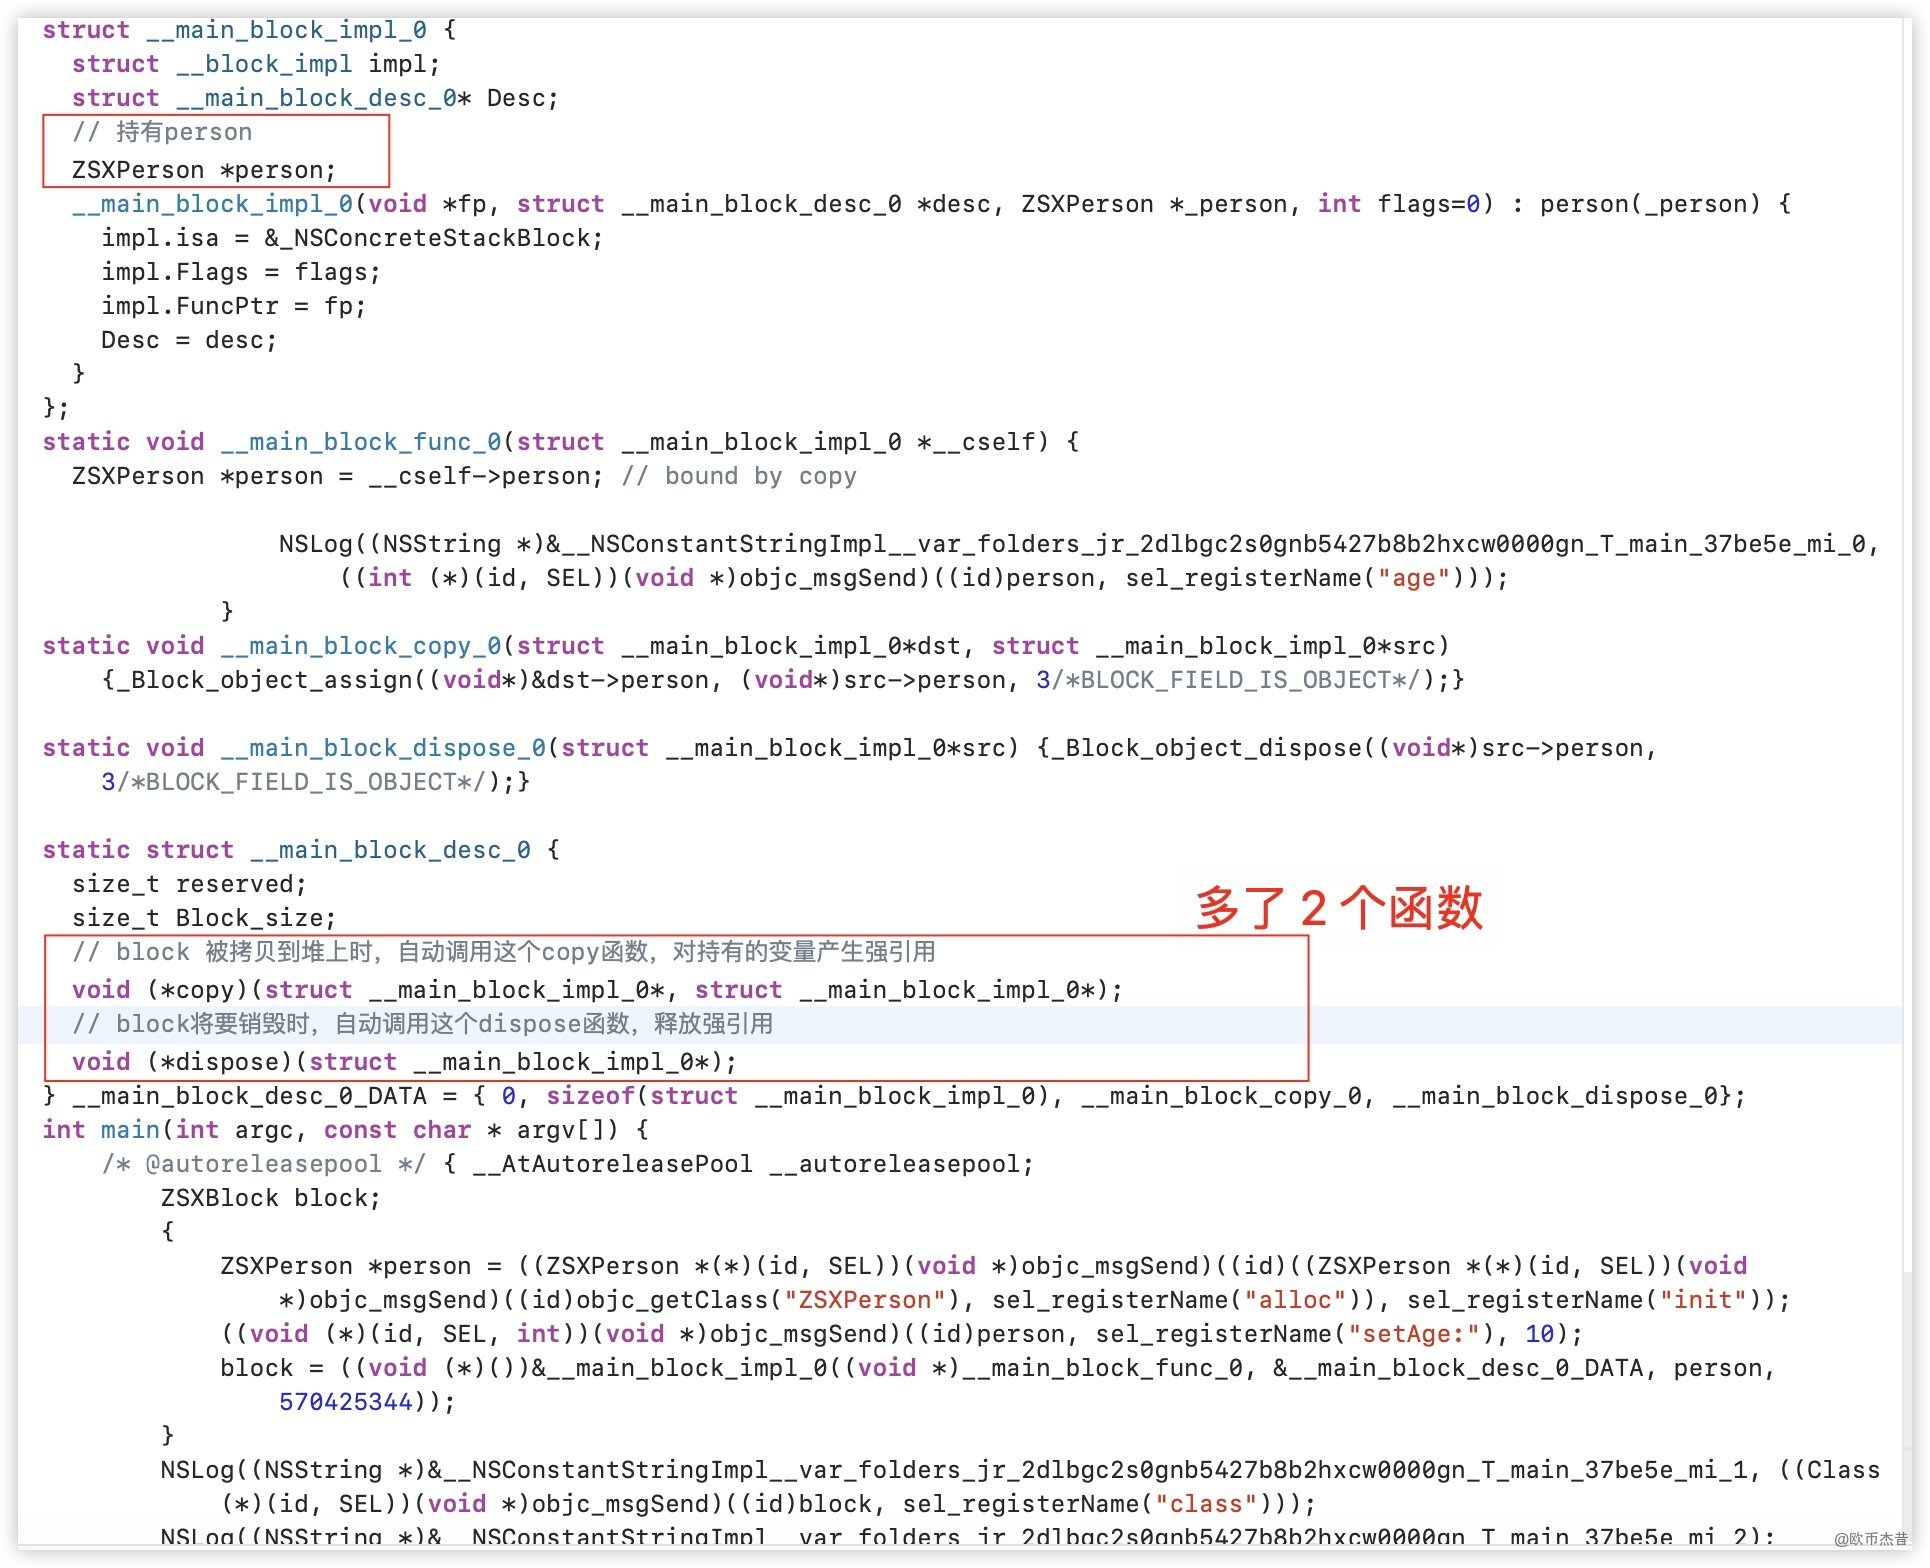The image size is (1930, 1568).
Task: Click the "setAge:" string literal
Action: tap(1414, 1334)
